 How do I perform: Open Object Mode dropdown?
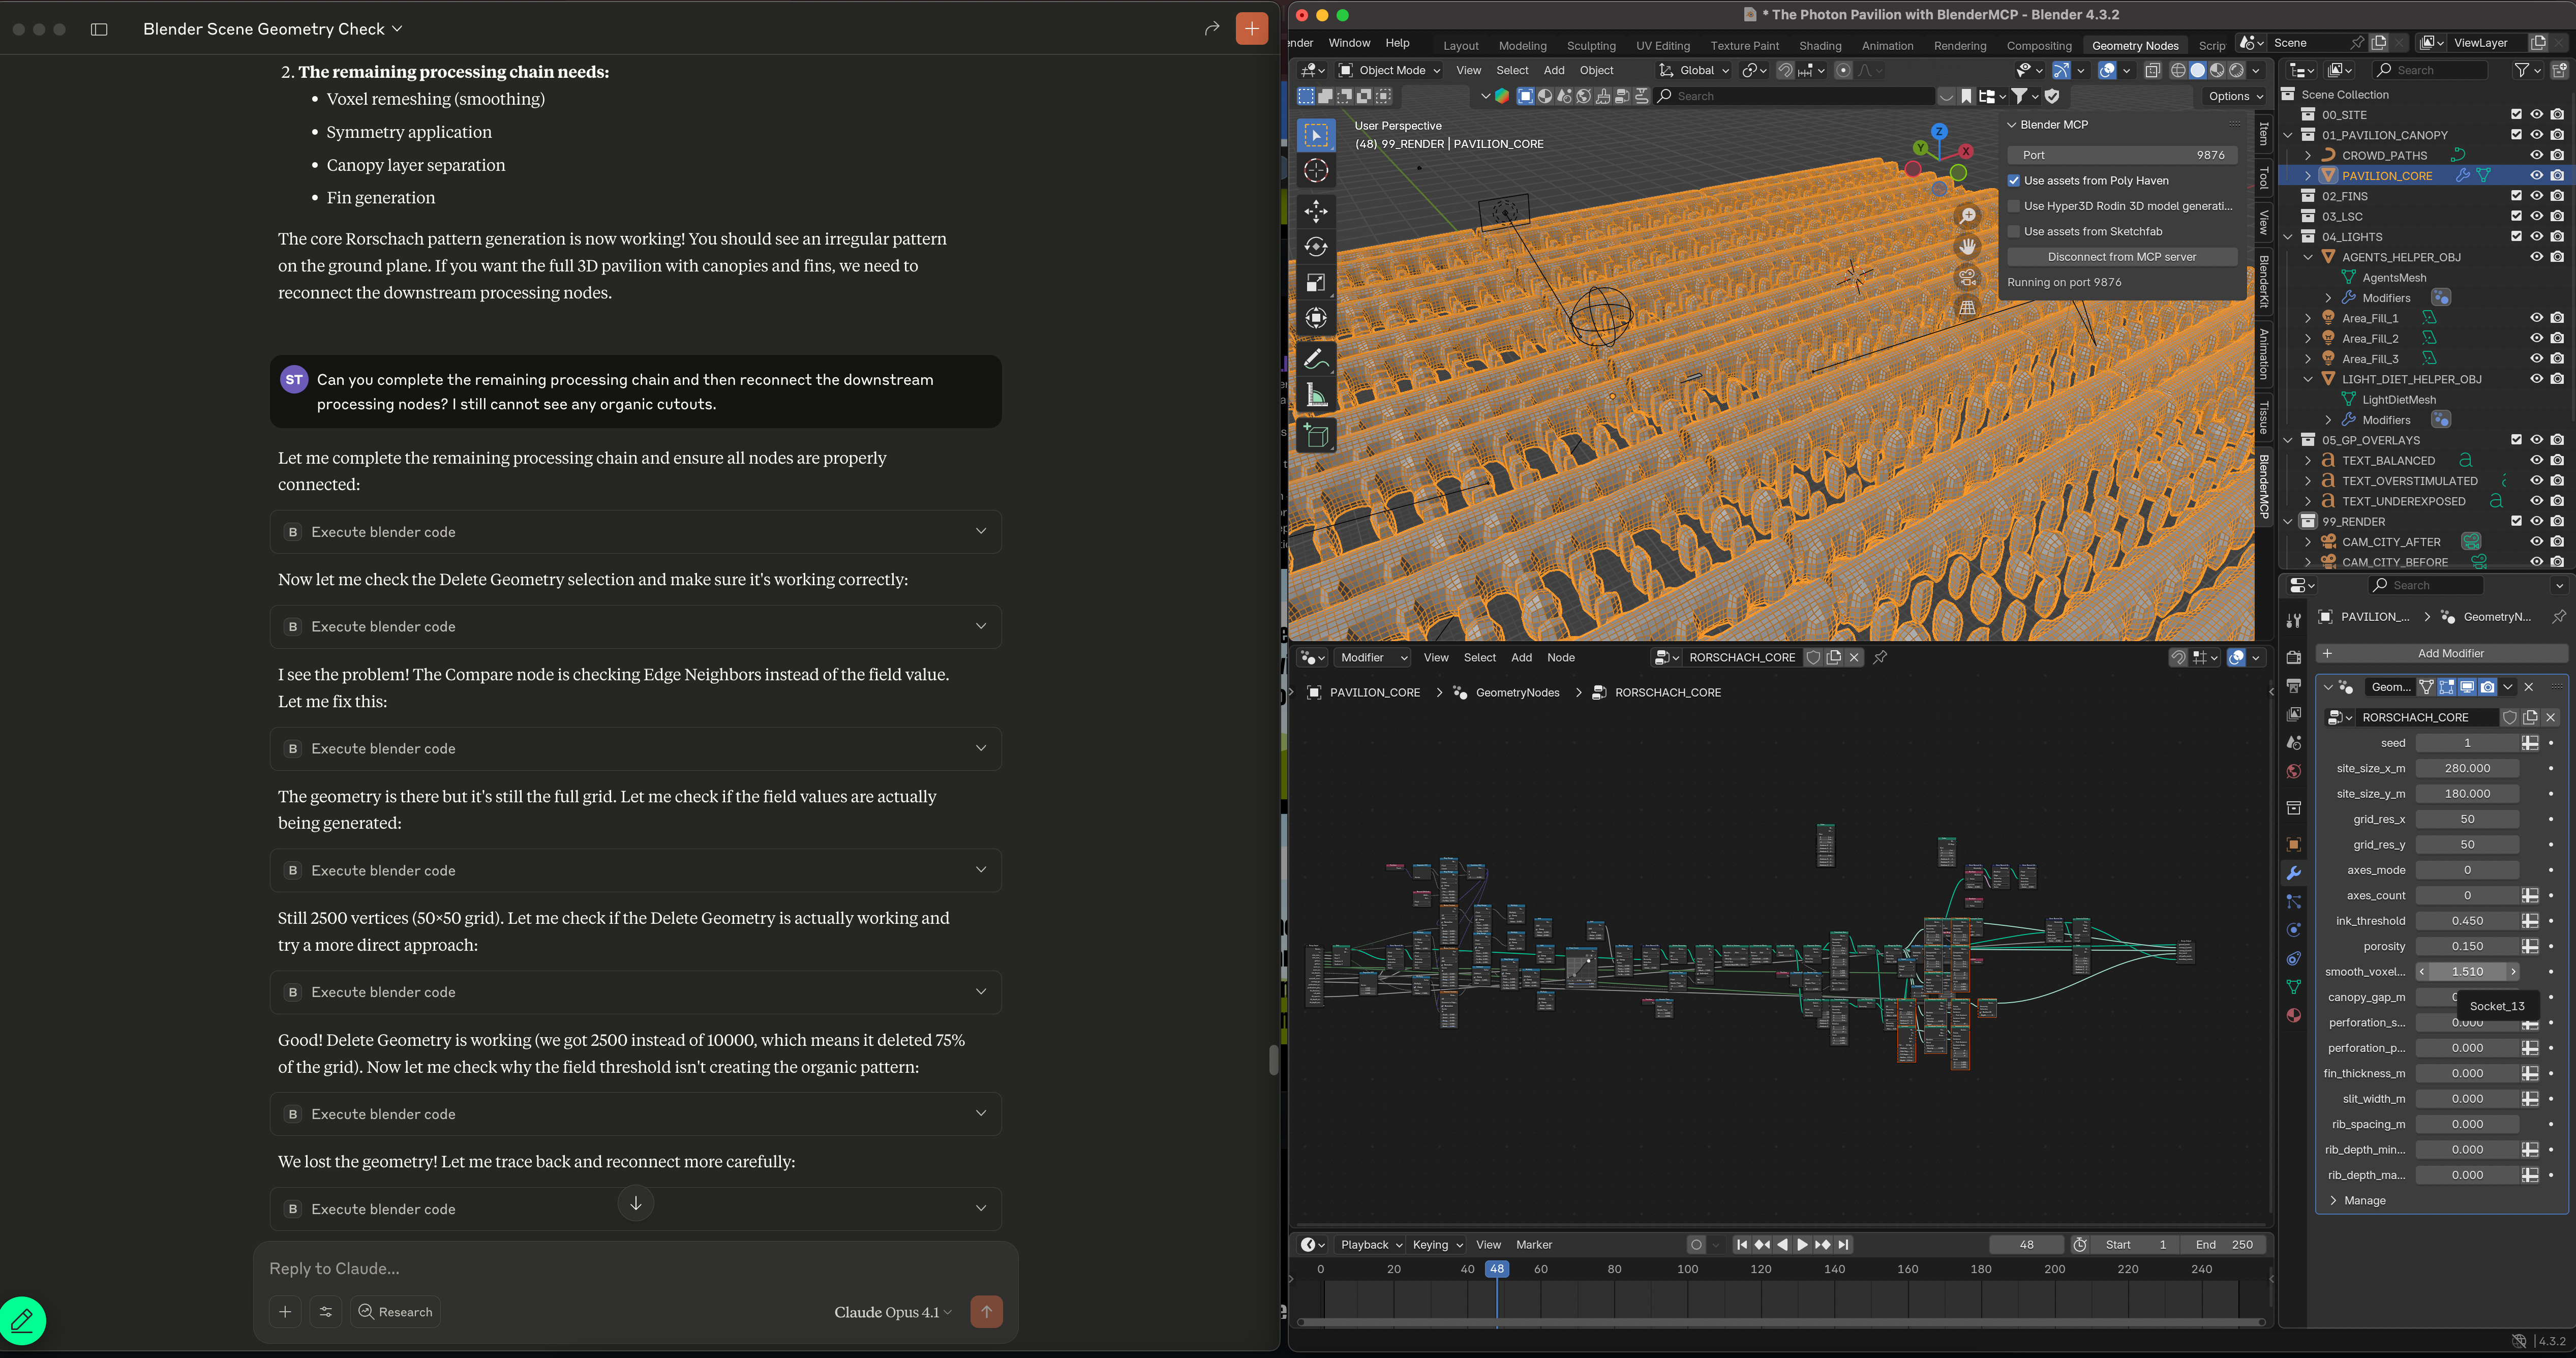click(1390, 70)
